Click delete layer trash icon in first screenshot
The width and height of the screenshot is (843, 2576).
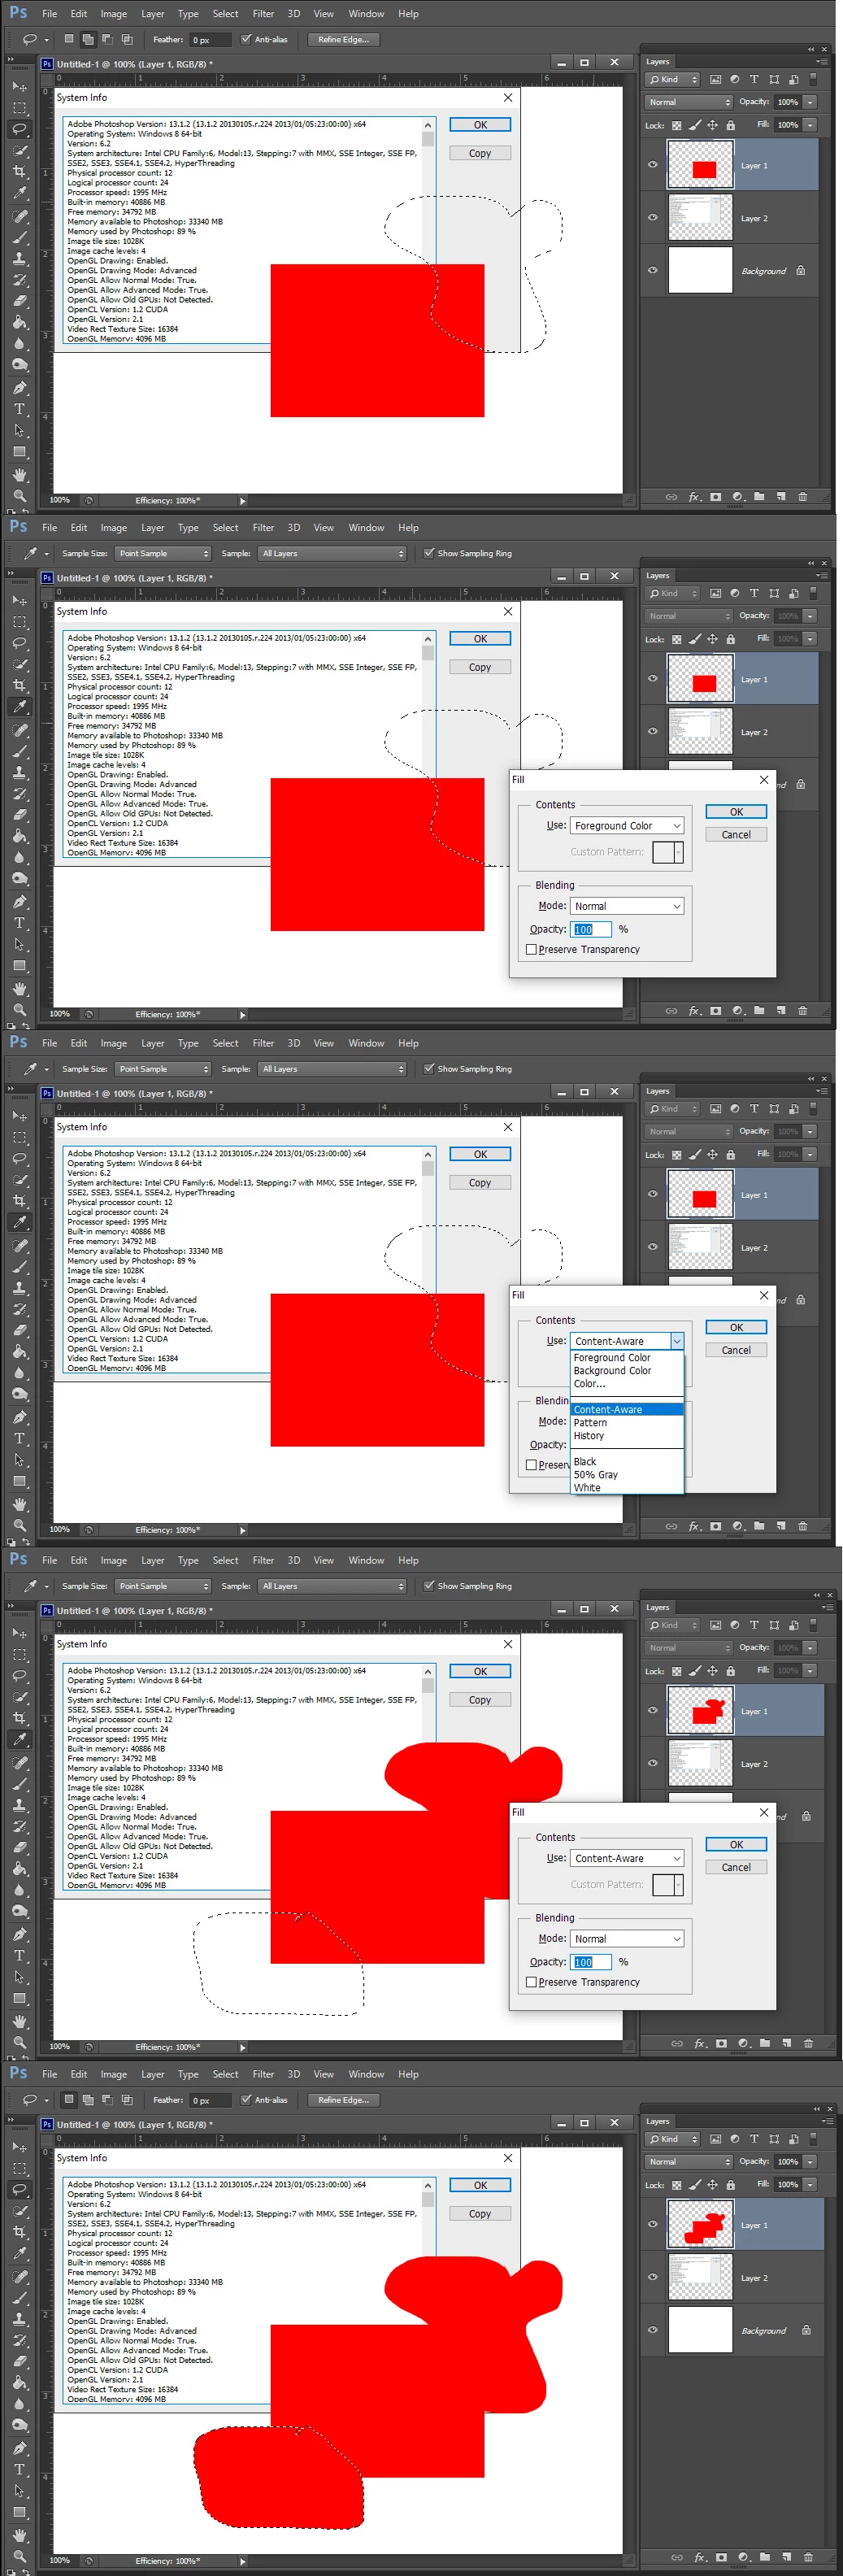pos(802,496)
